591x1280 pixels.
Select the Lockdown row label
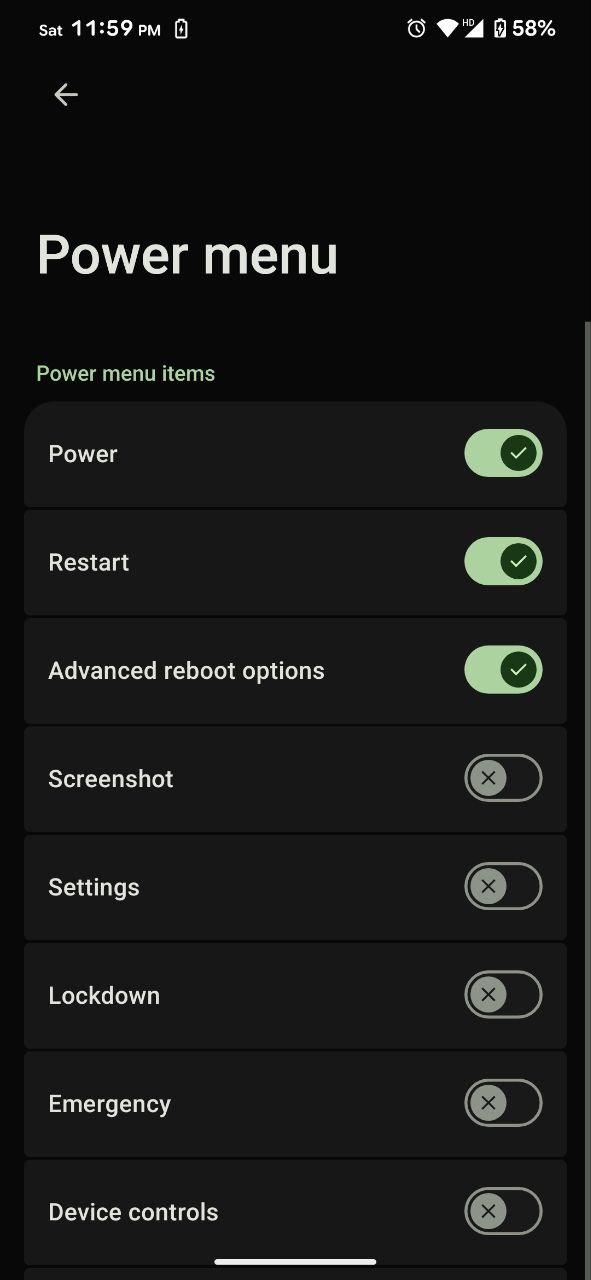pyautogui.click(x=104, y=995)
